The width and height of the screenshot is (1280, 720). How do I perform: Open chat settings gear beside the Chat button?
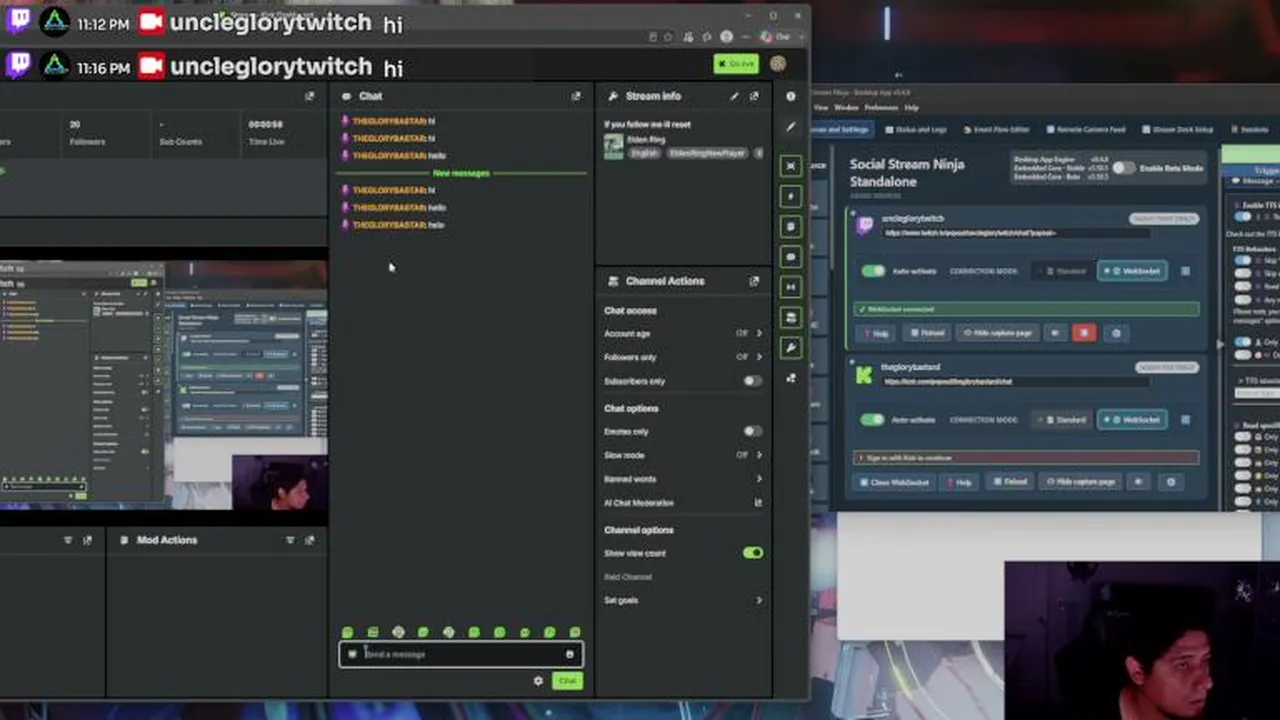pos(538,681)
